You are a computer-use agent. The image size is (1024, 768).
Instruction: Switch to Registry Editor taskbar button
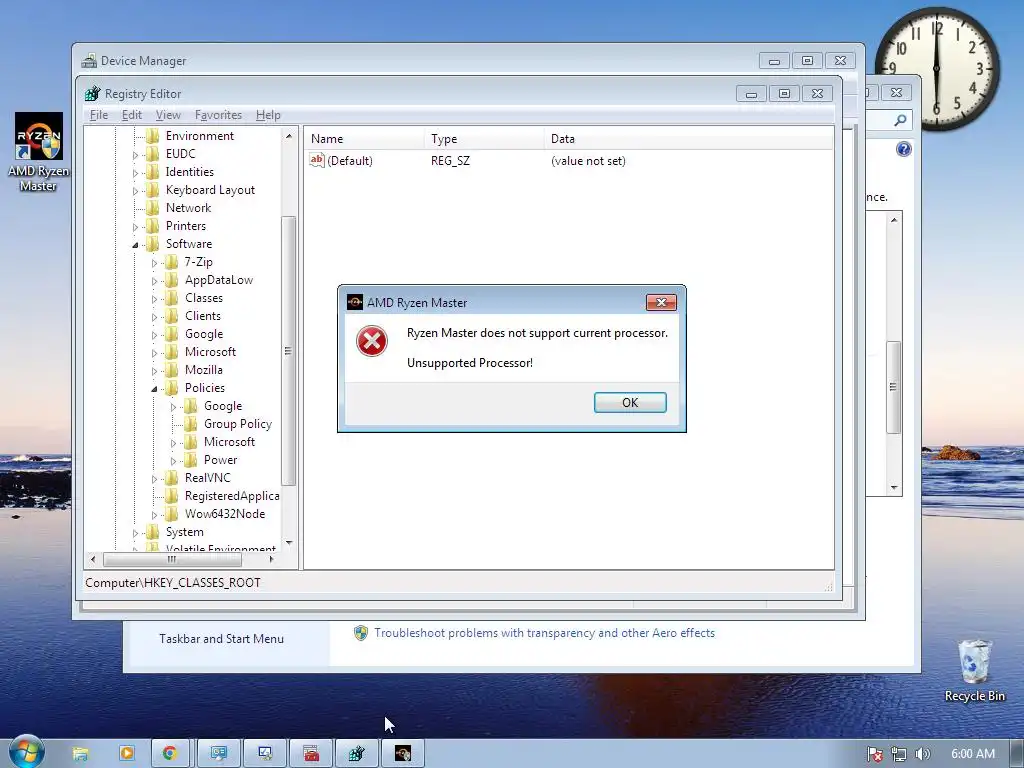coord(356,754)
